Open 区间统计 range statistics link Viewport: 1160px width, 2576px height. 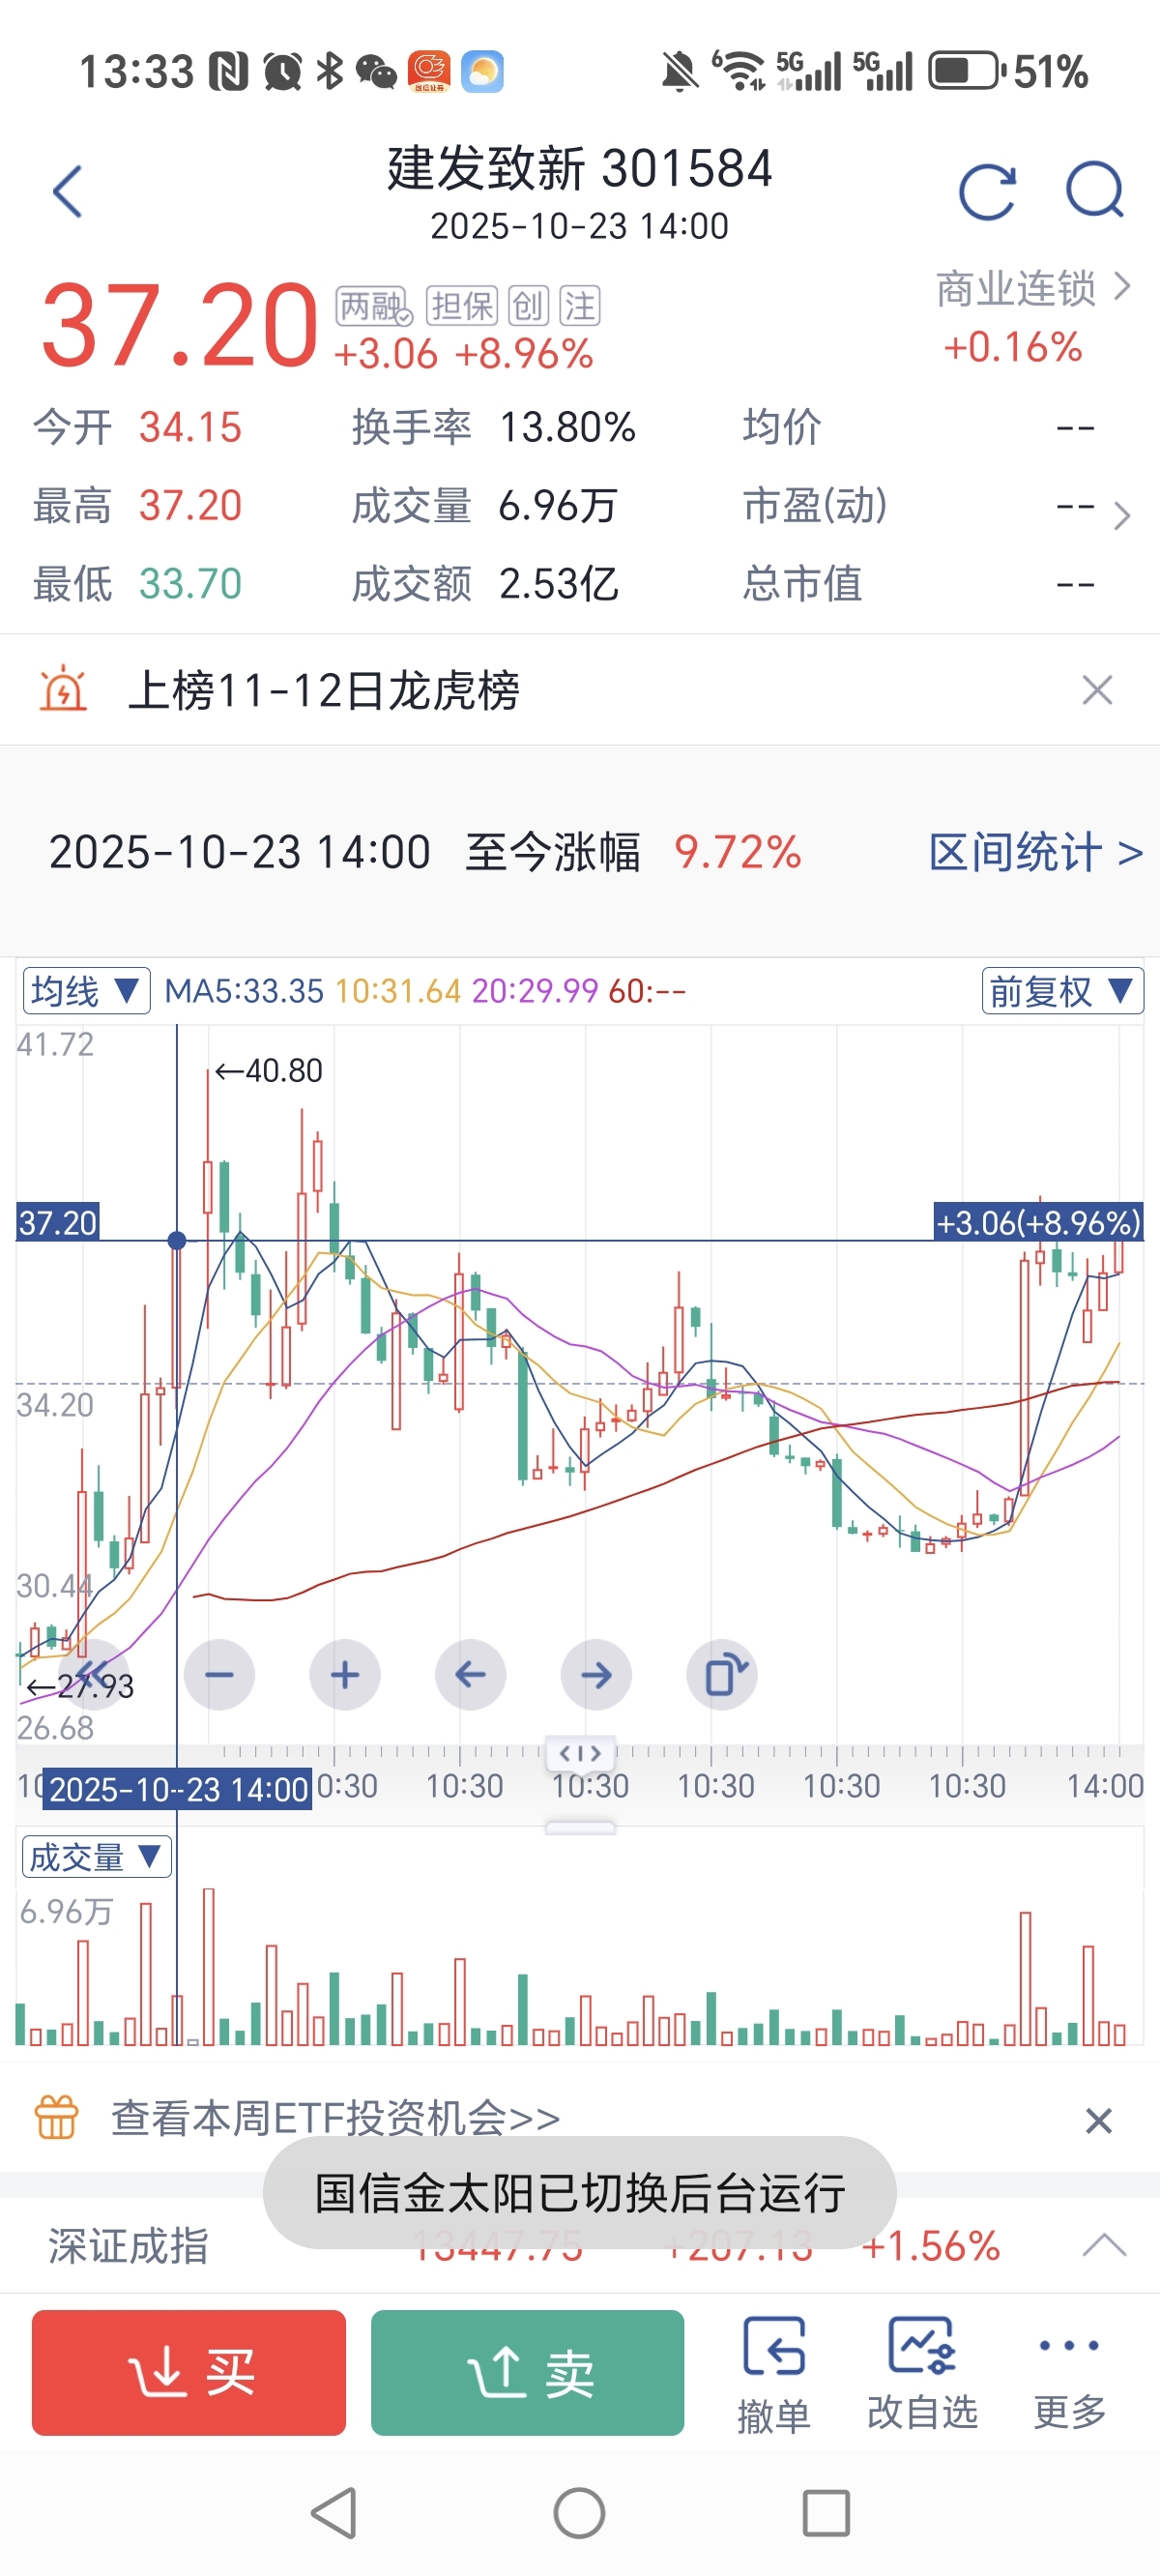point(1035,852)
